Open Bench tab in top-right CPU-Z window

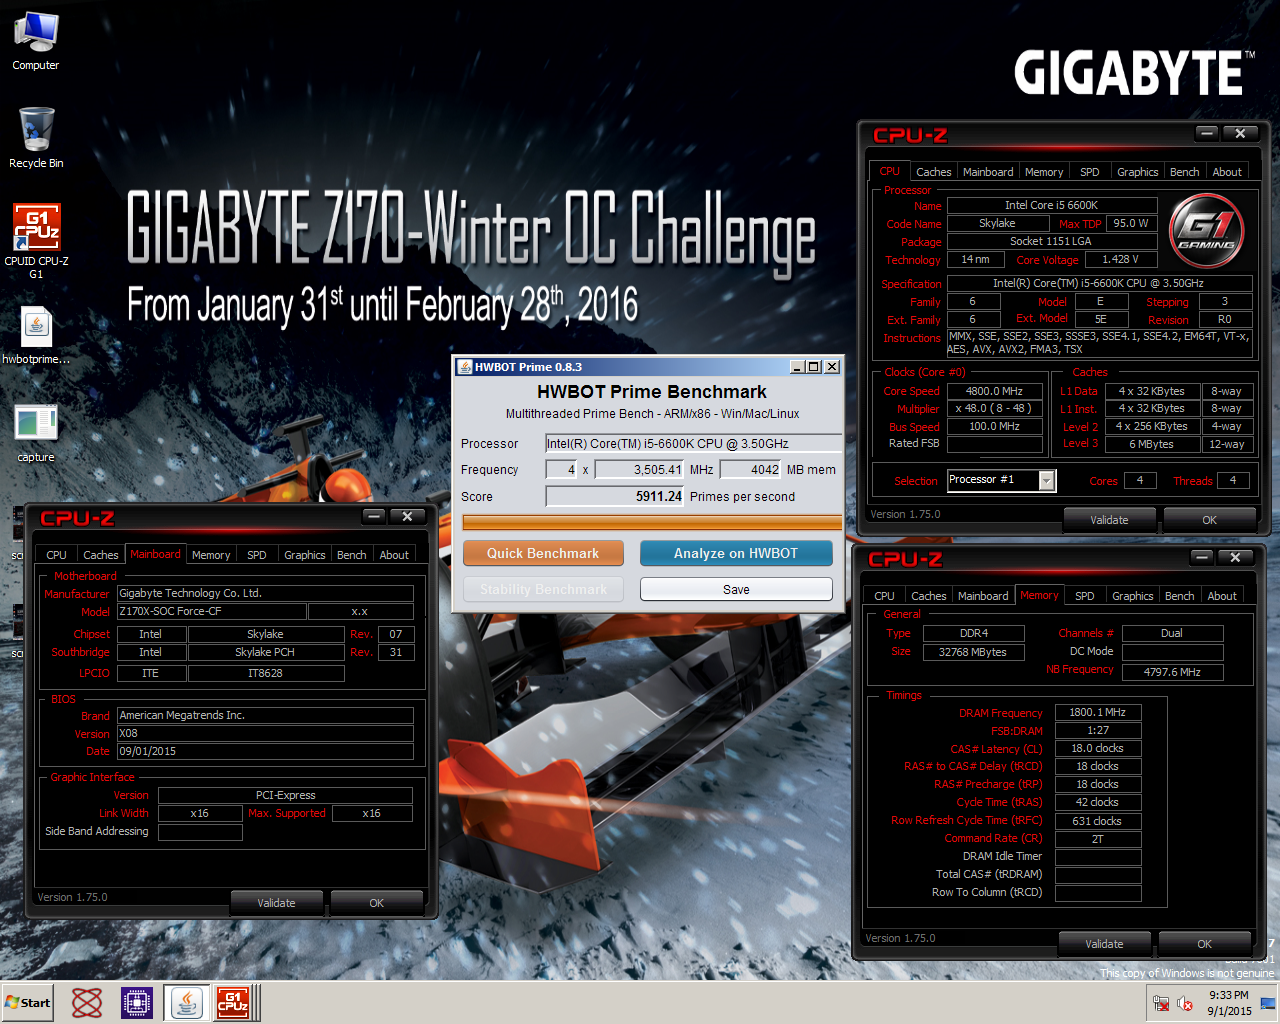[x=1185, y=172]
